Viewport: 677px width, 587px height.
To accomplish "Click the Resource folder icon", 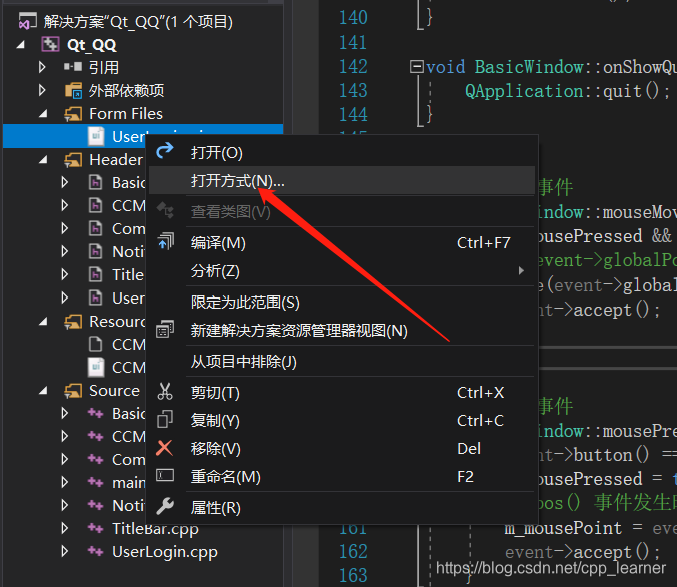I will coord(73,322).
